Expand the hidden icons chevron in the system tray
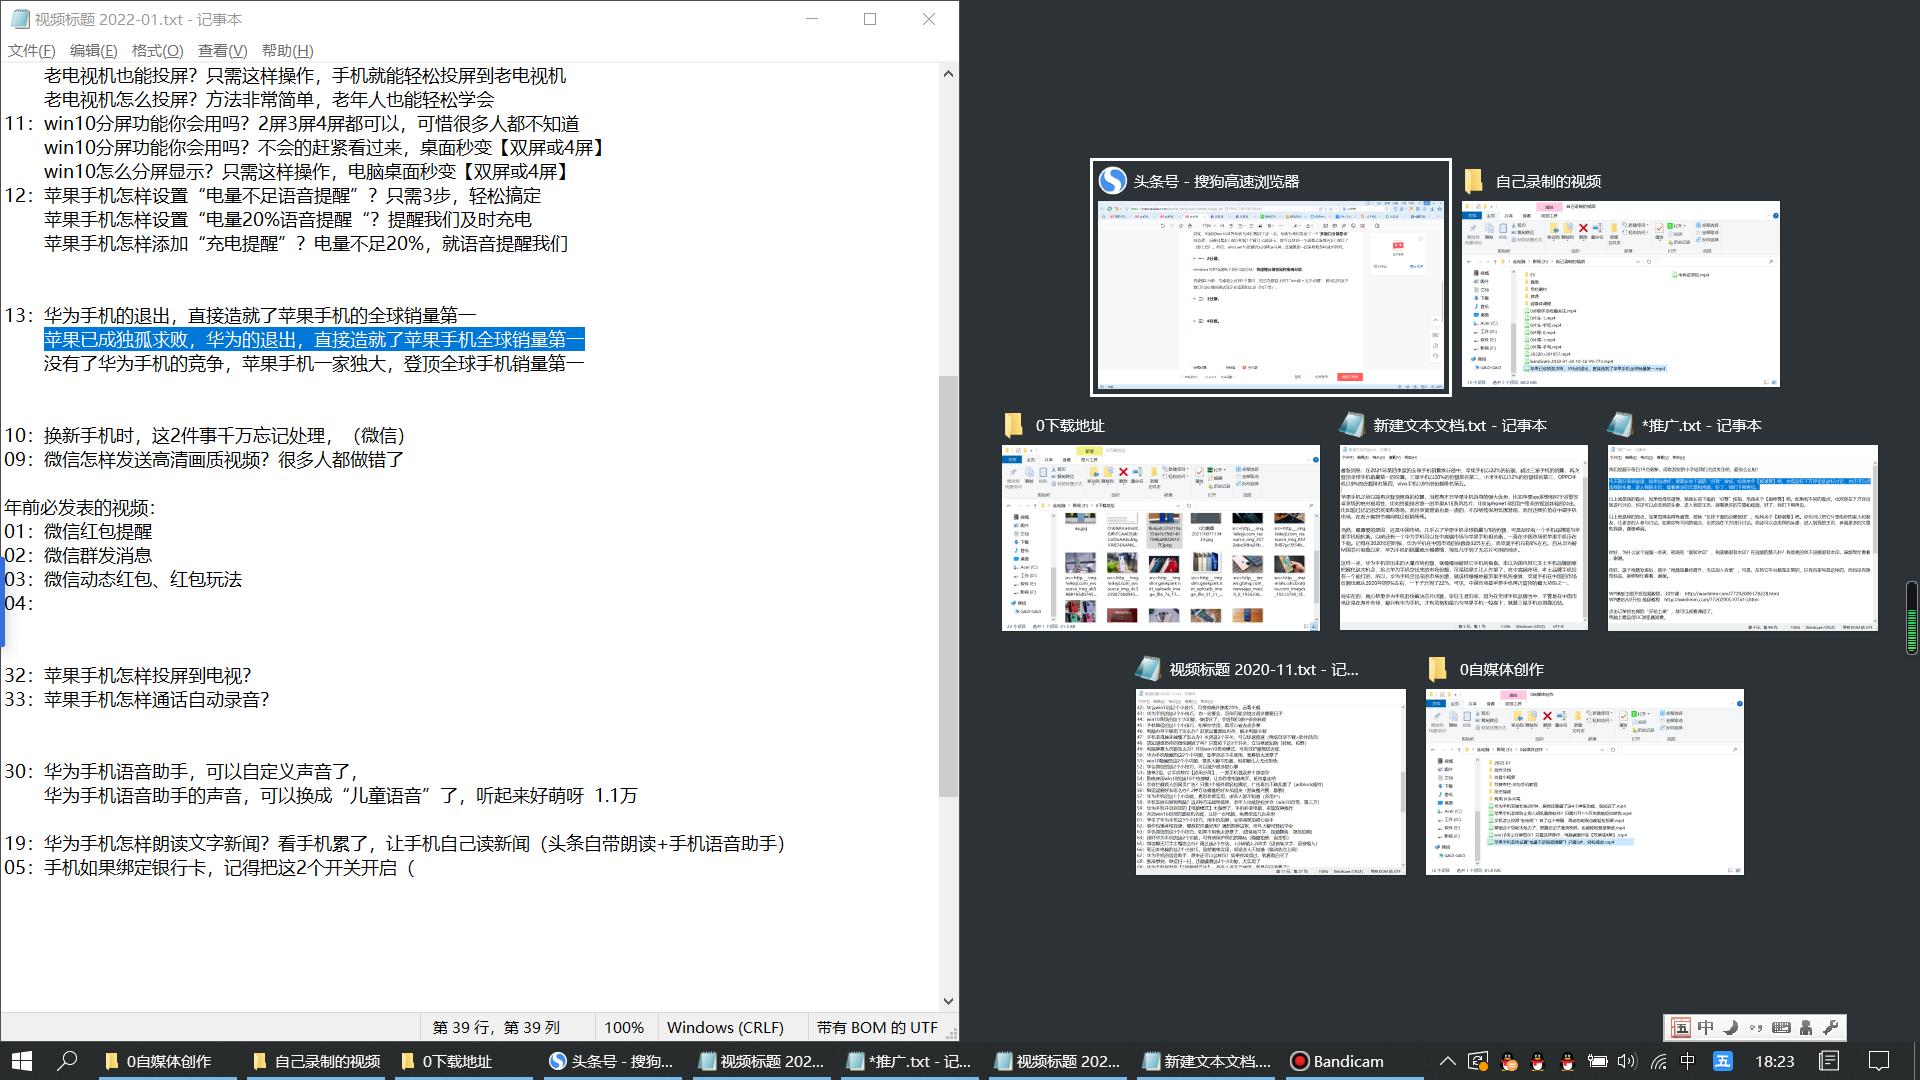This screenshot has height=1080, width=1920. click(x=1447, y=1062)
